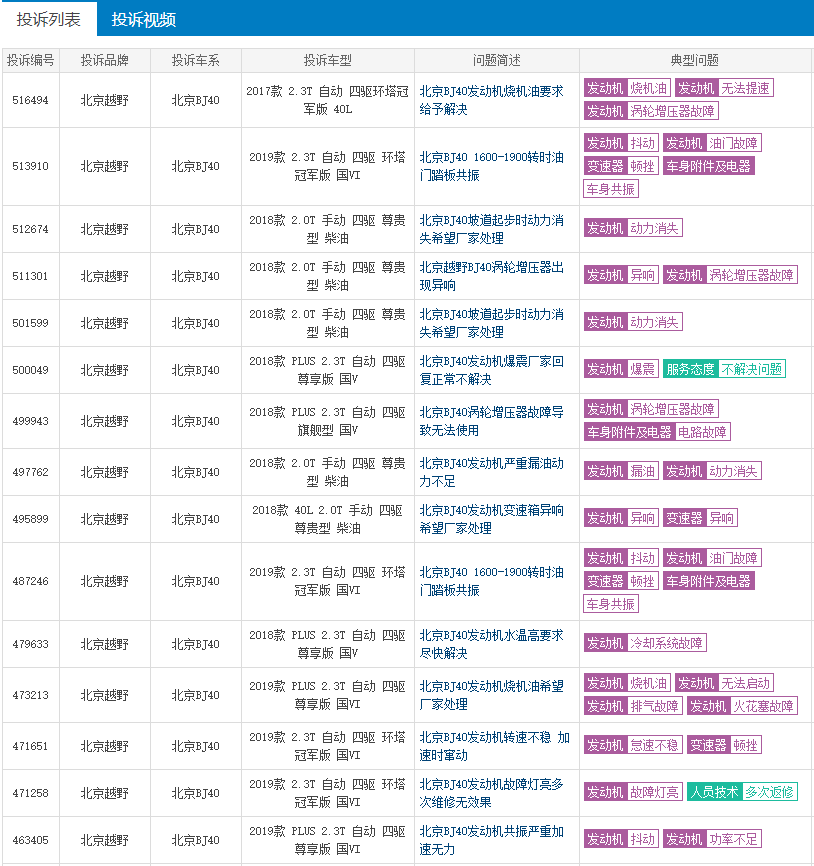
Task: Click 典型问题 column header
Action: click(x=695, y=61)
